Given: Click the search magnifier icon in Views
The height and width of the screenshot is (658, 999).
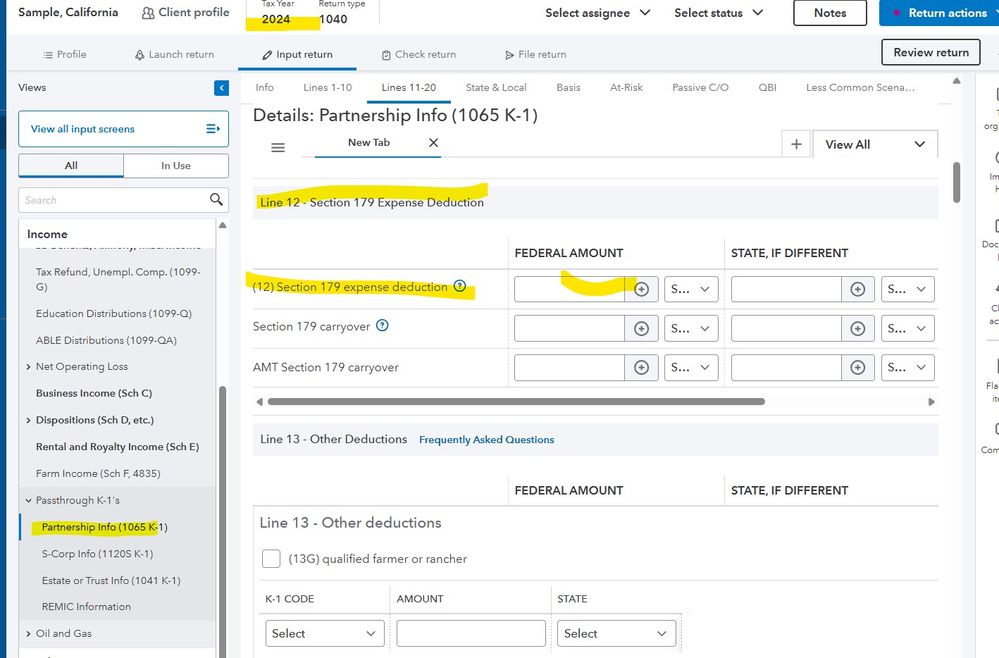Looking at the screenshot, I should coord(216,199).
